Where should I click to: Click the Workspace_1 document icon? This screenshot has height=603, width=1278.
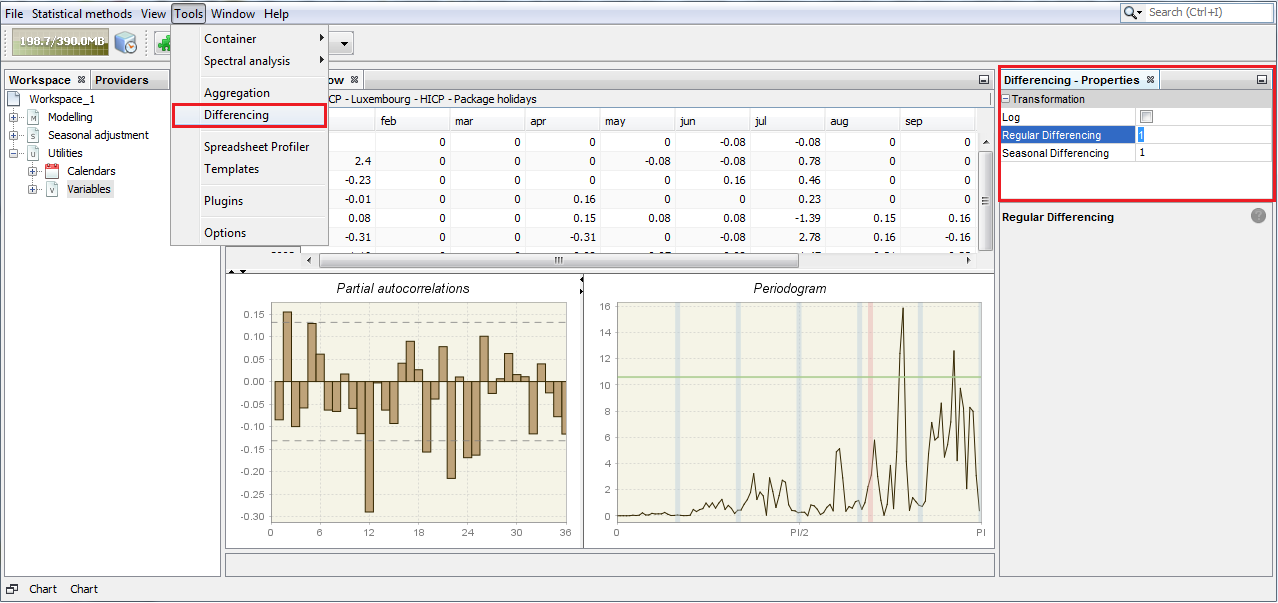pos(14,99)
